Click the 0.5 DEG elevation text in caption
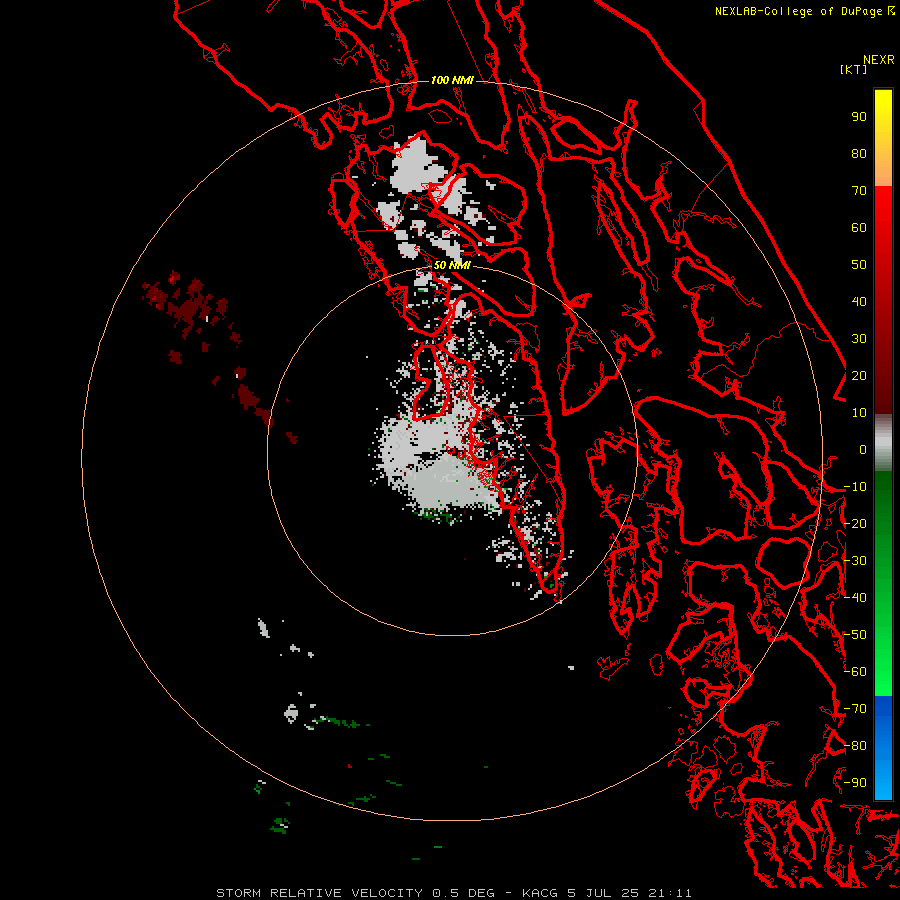 [463, 893]
